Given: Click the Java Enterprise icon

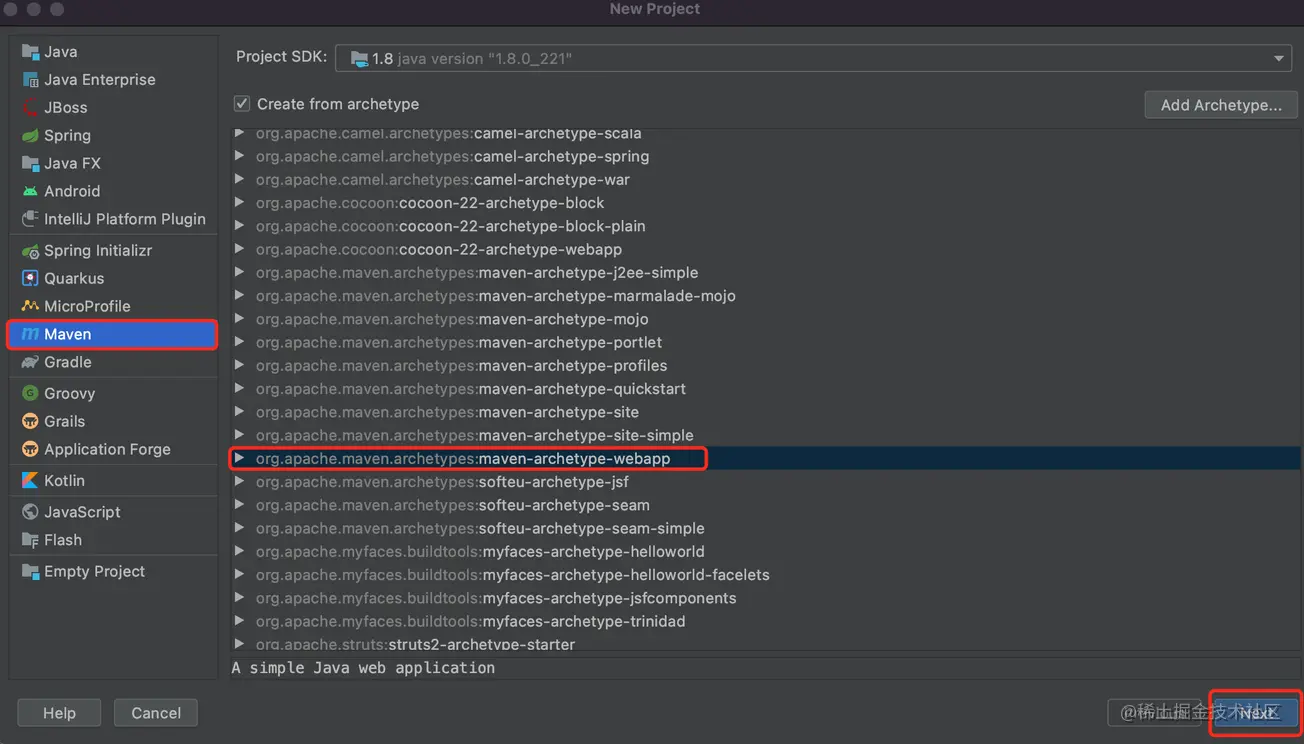Looking at the screenshot, I should pyautogui.click(x=30, y=80).
